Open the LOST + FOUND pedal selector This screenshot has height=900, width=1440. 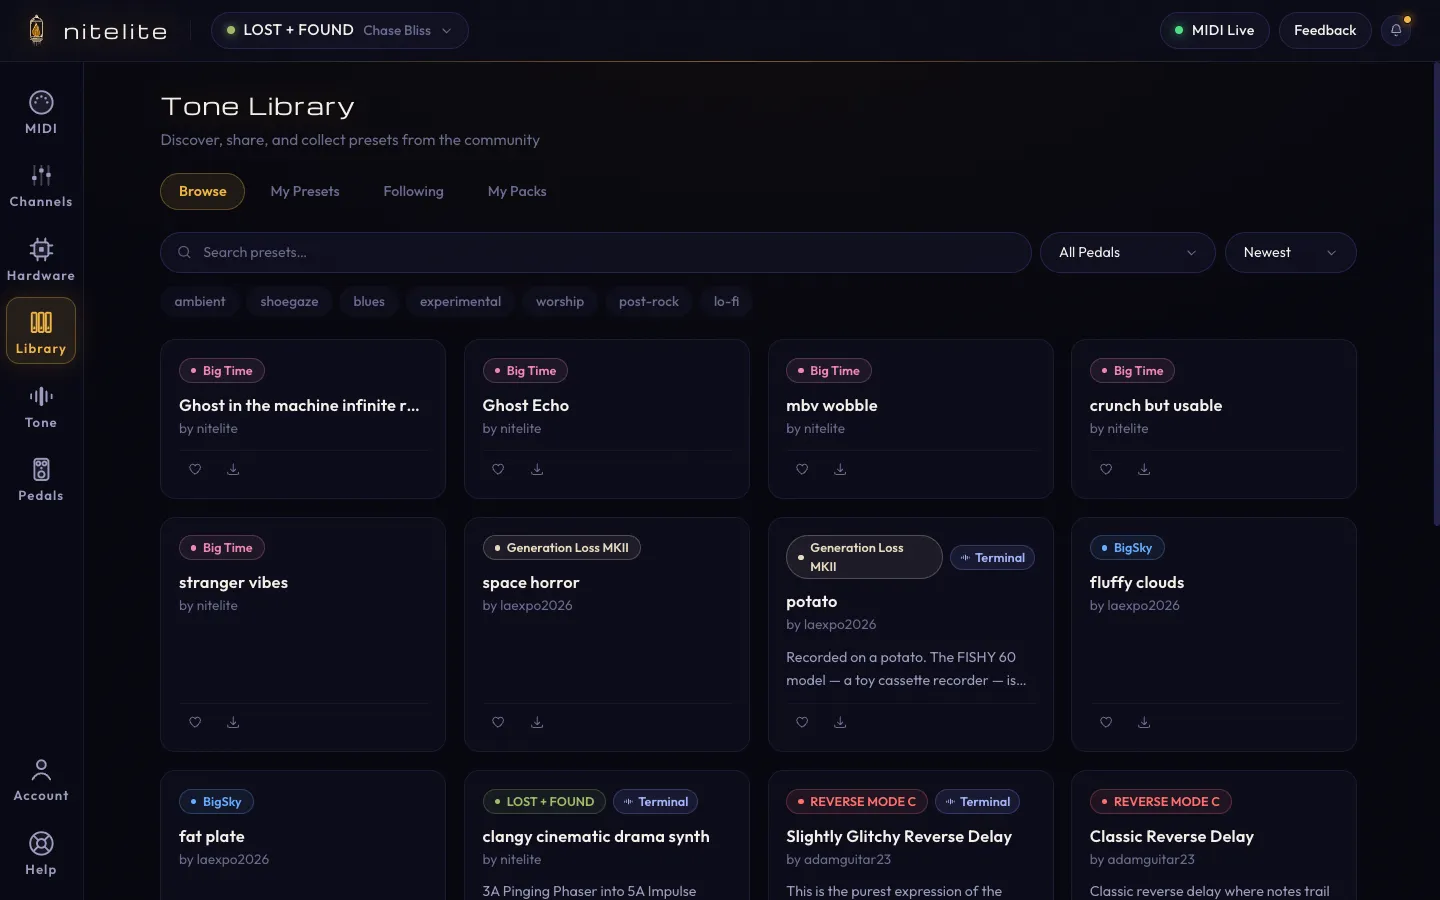coord(340,30)
